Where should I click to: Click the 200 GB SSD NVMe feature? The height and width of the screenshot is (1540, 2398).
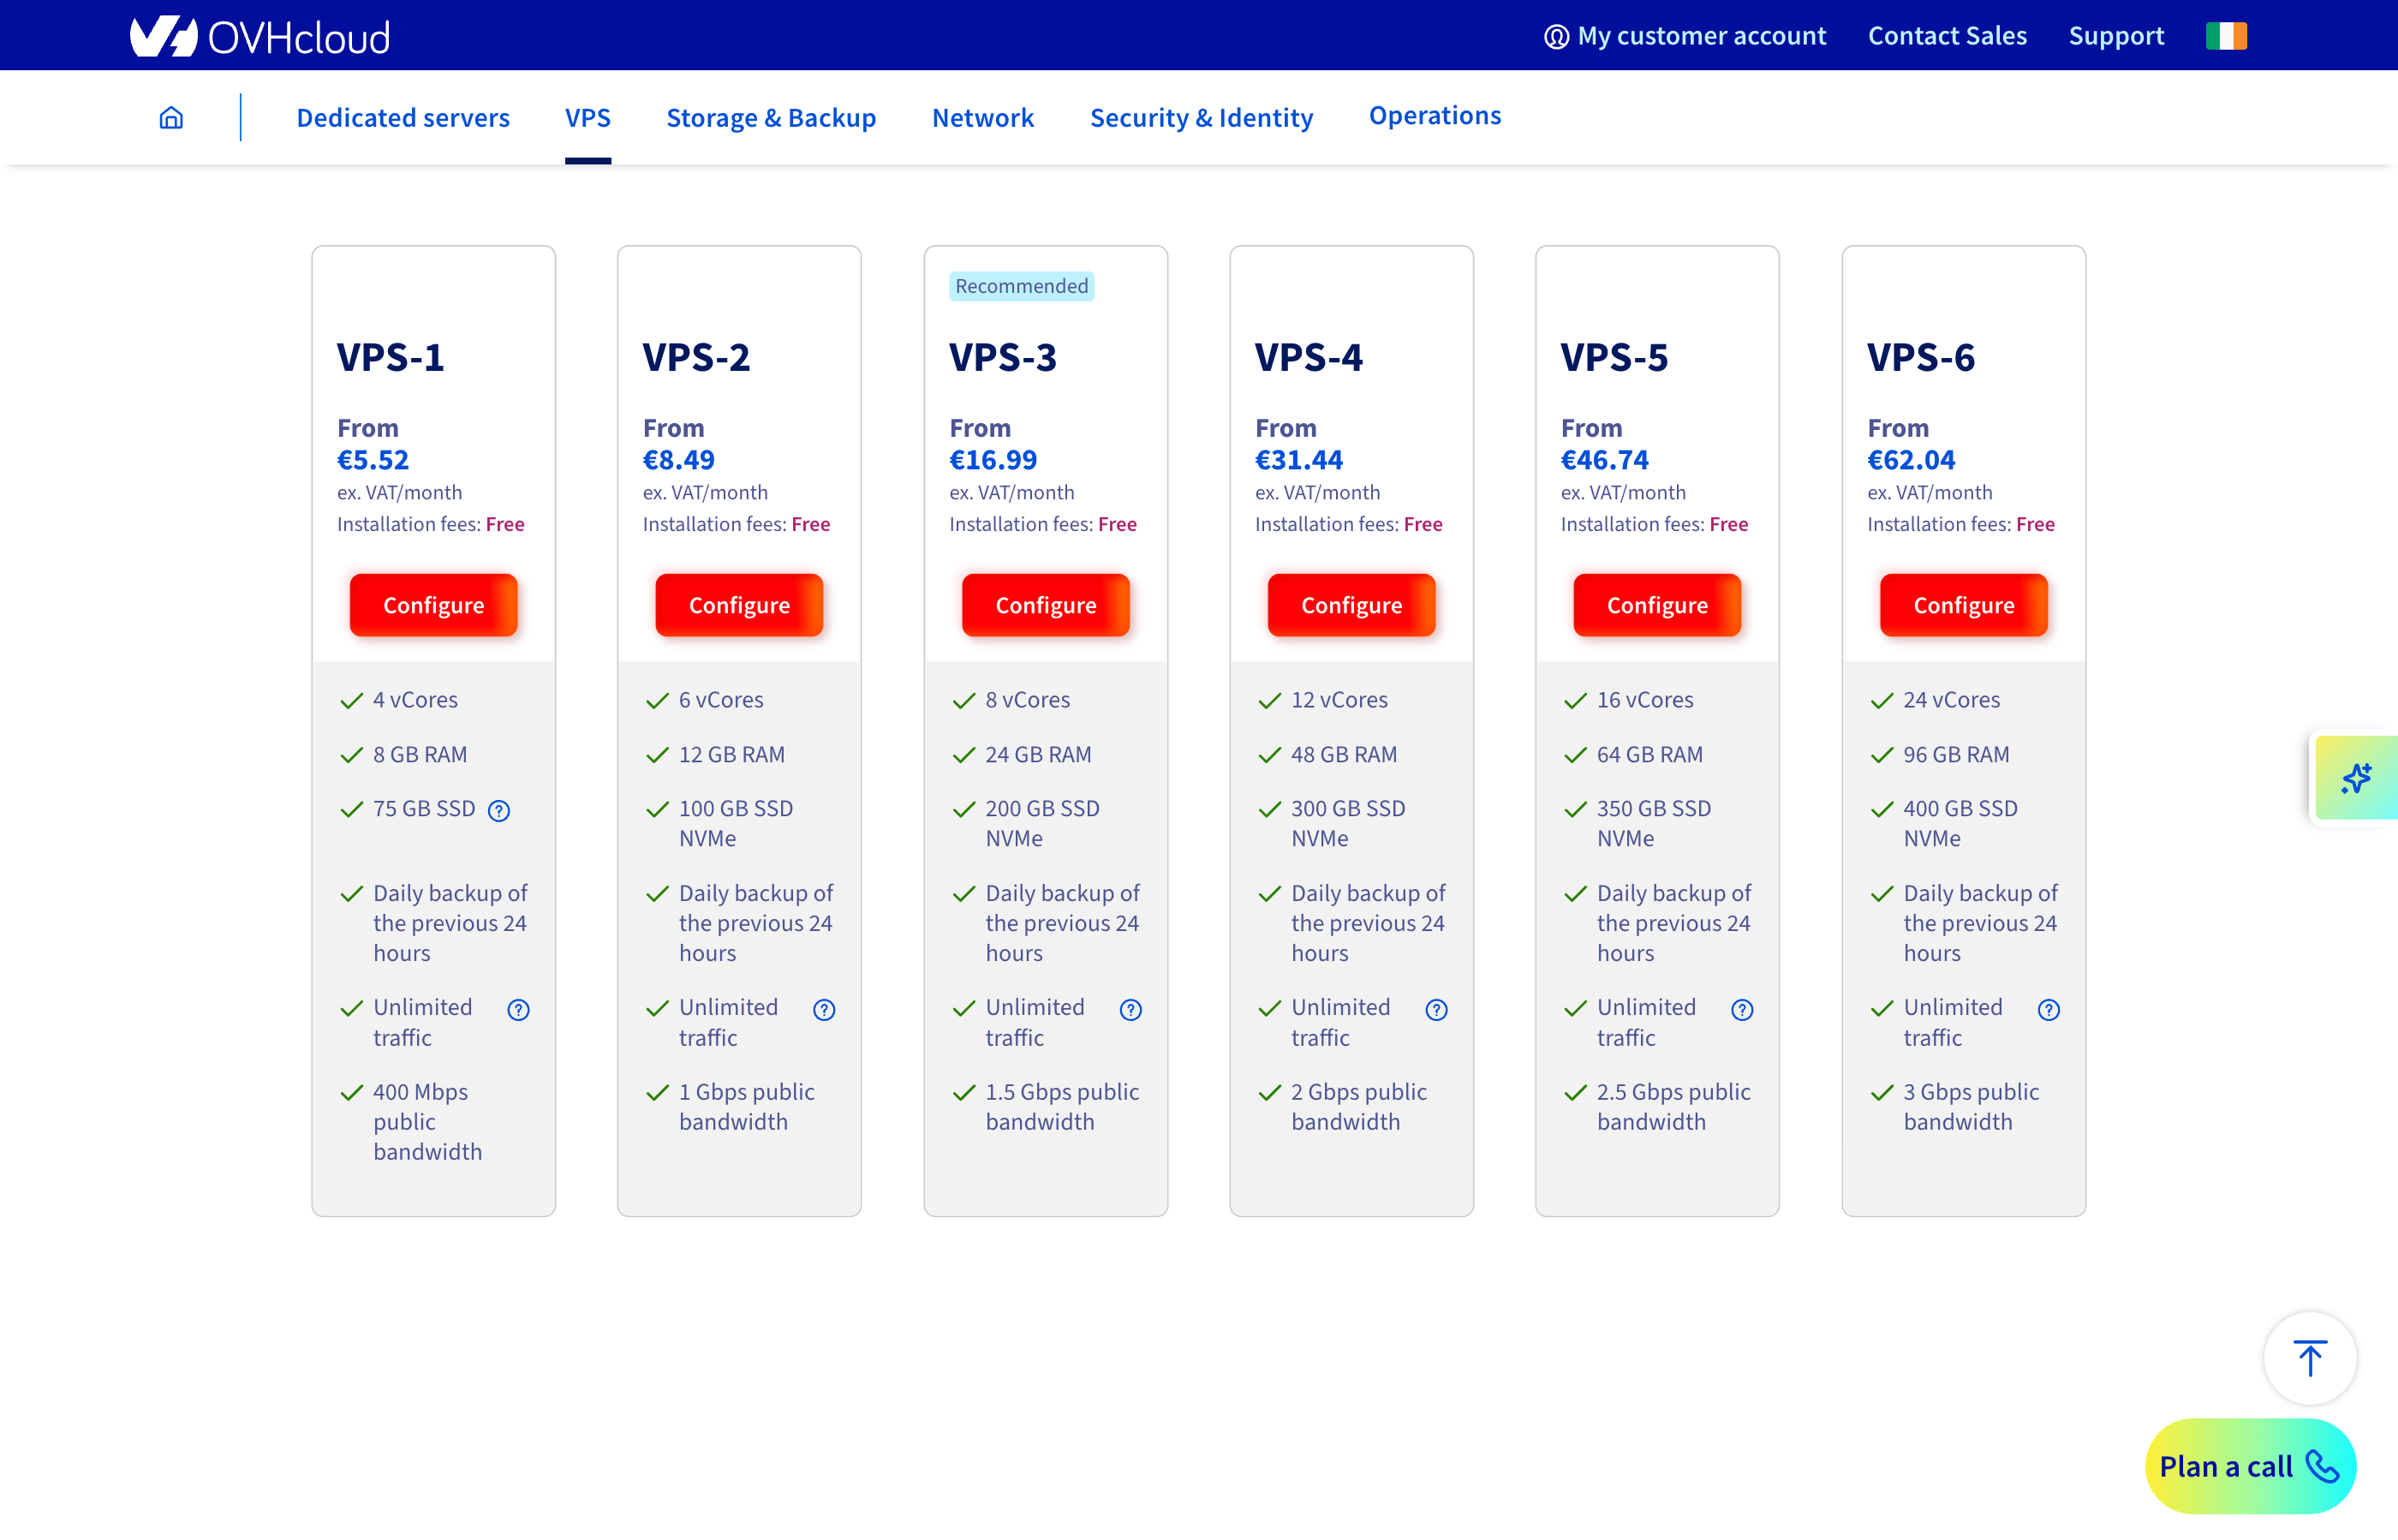(1043, 823)
